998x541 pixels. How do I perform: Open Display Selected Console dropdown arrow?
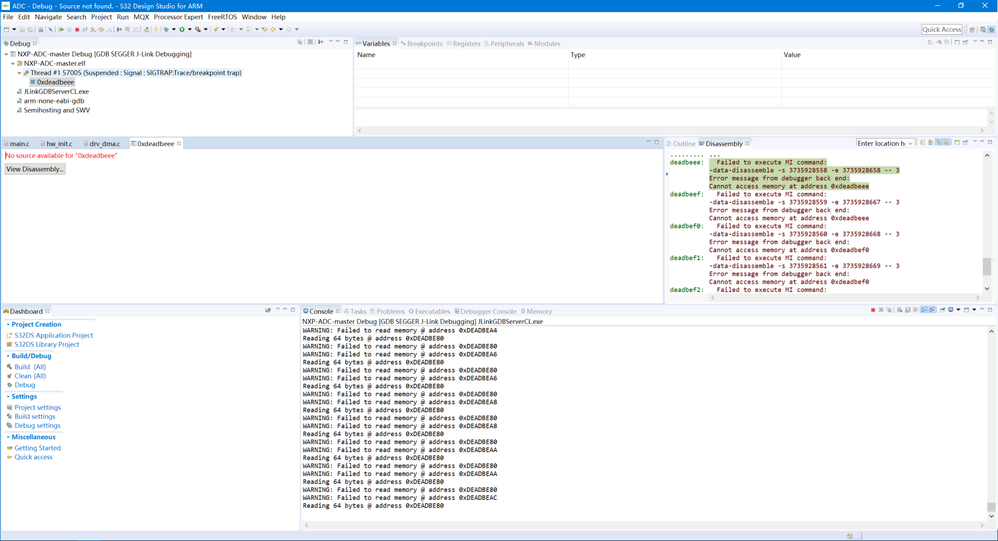point(959,310)
